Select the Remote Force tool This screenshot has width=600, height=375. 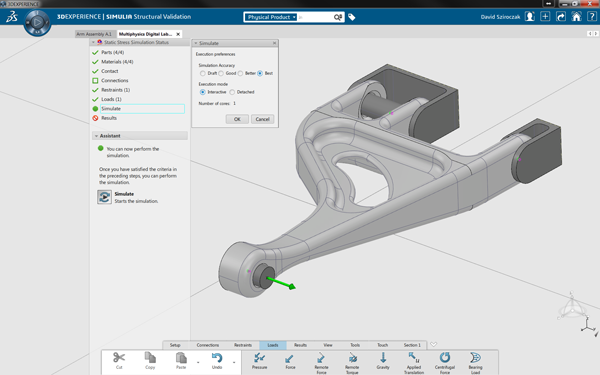click(321, 362)
